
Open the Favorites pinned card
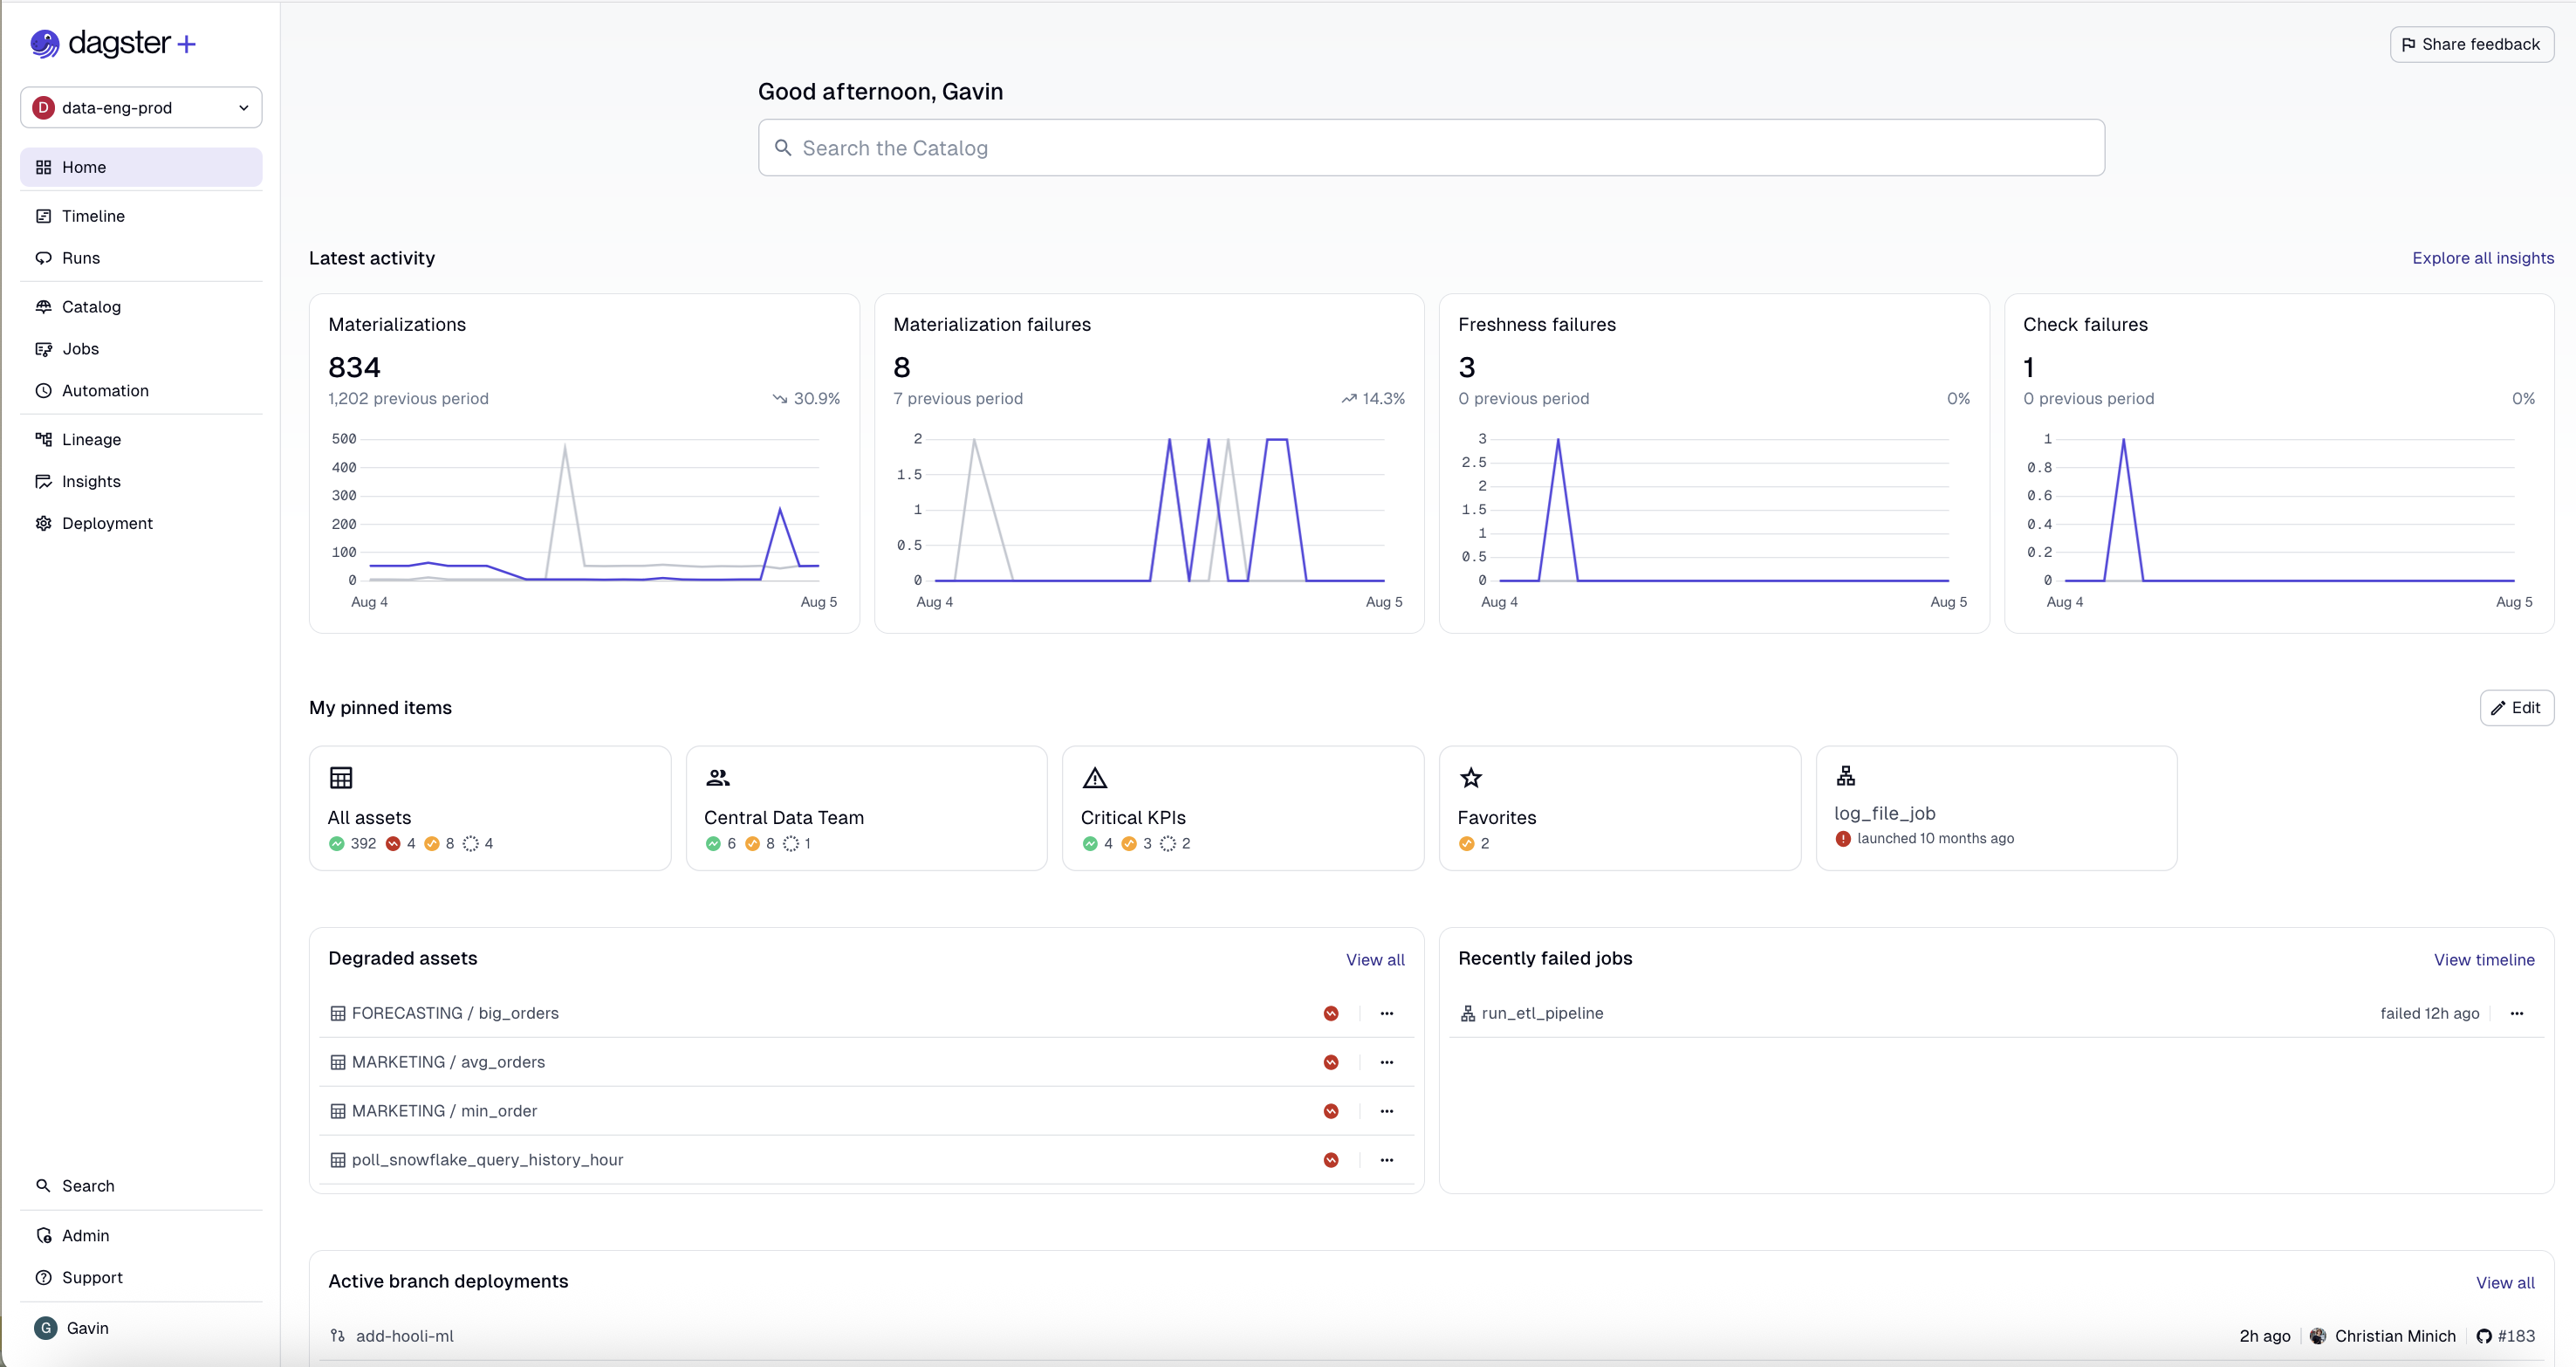[x=1619, y=808]
